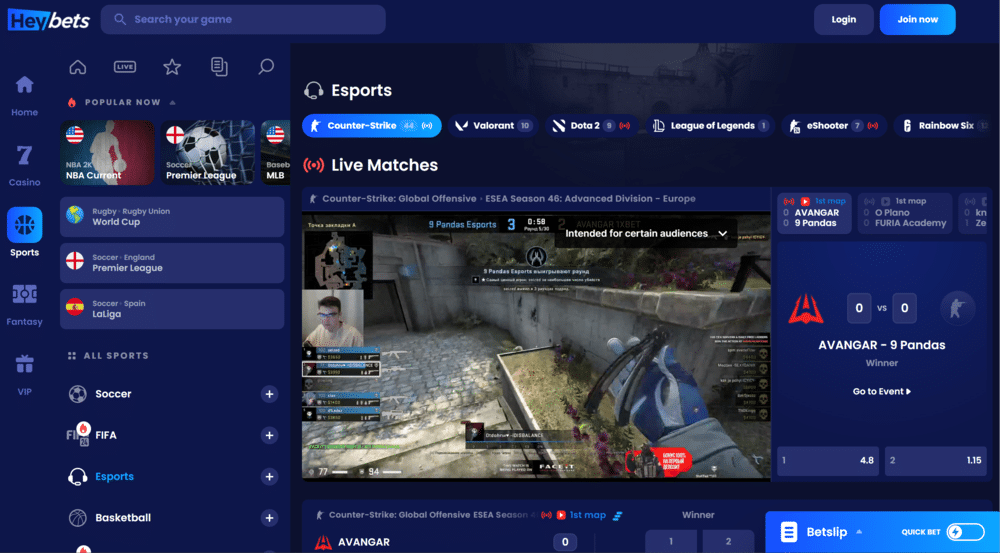Open Rugby World Cup quick link
Screen dimensions: 1000x553
[x=172, y=217]
